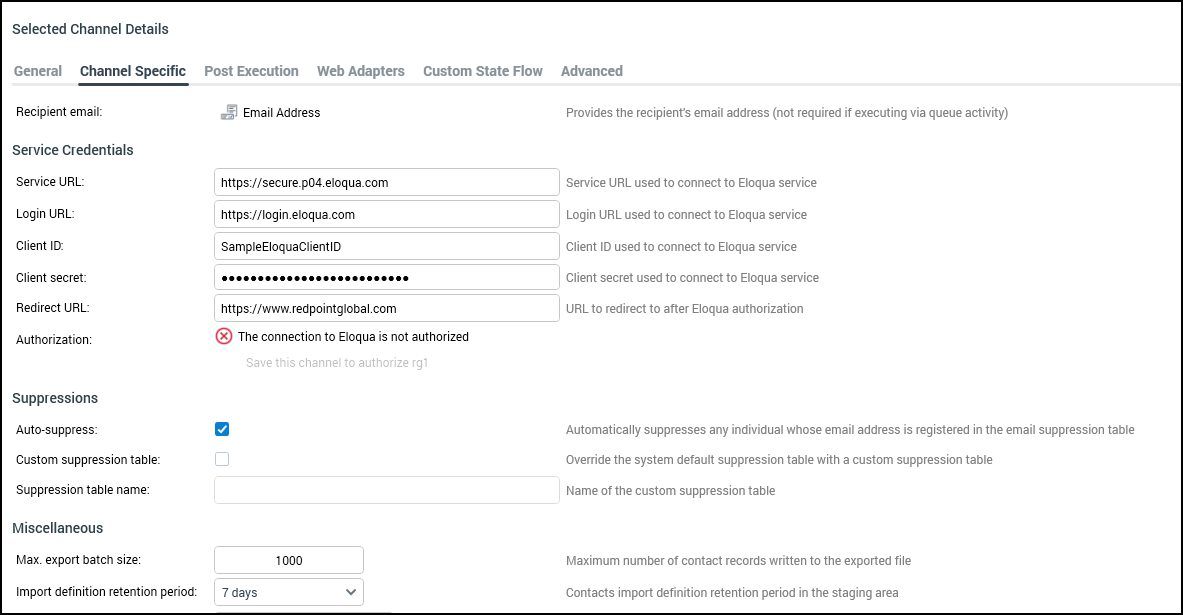Open the Advanced tab
The height and width of the screenshot is (615, 1183).
tap(591, 71)
